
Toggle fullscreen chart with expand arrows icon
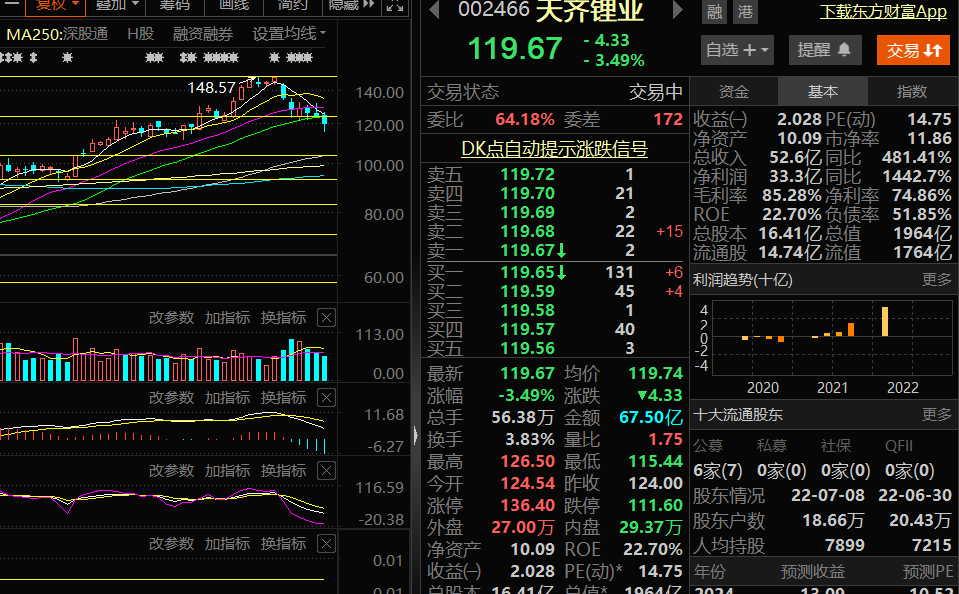[394, 6]
